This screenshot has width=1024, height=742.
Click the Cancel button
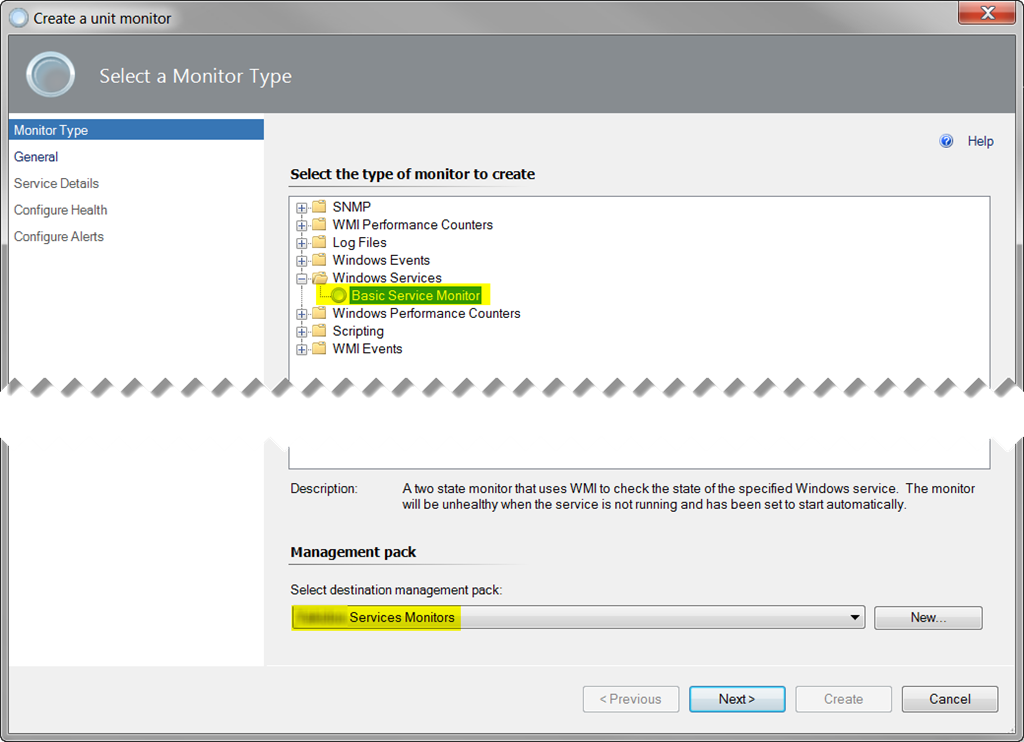949,699
